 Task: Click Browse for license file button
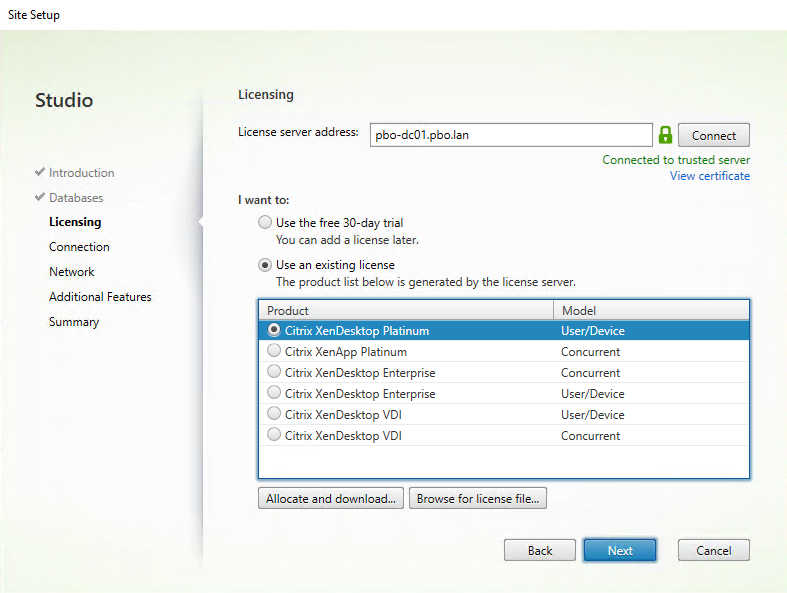pyautogui.click(x=477, y=498)
